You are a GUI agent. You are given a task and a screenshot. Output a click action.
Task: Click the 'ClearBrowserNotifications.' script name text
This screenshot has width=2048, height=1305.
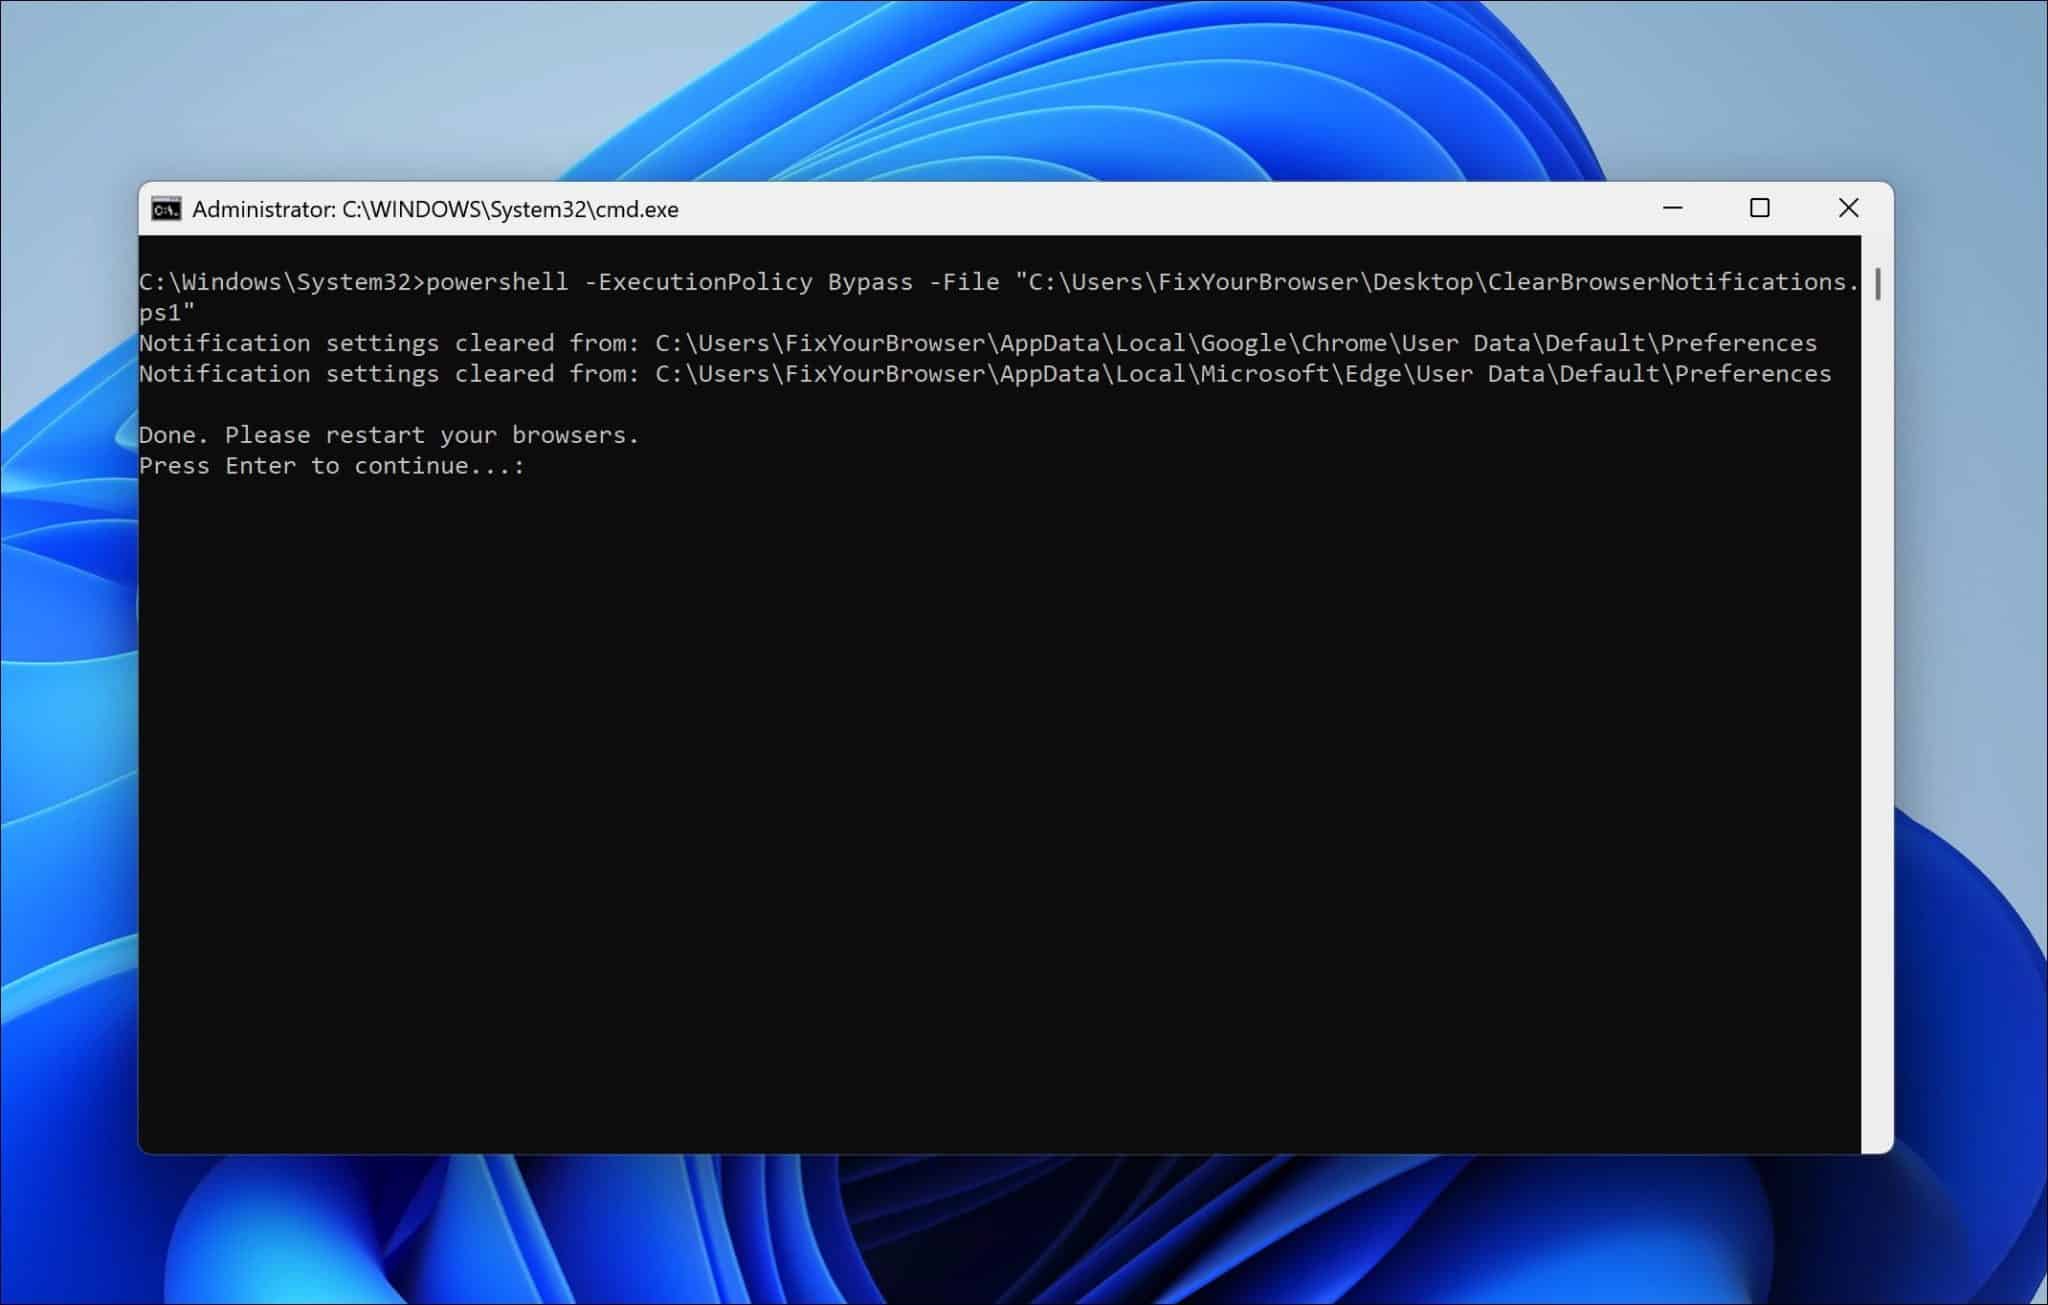click(1672, 282)
